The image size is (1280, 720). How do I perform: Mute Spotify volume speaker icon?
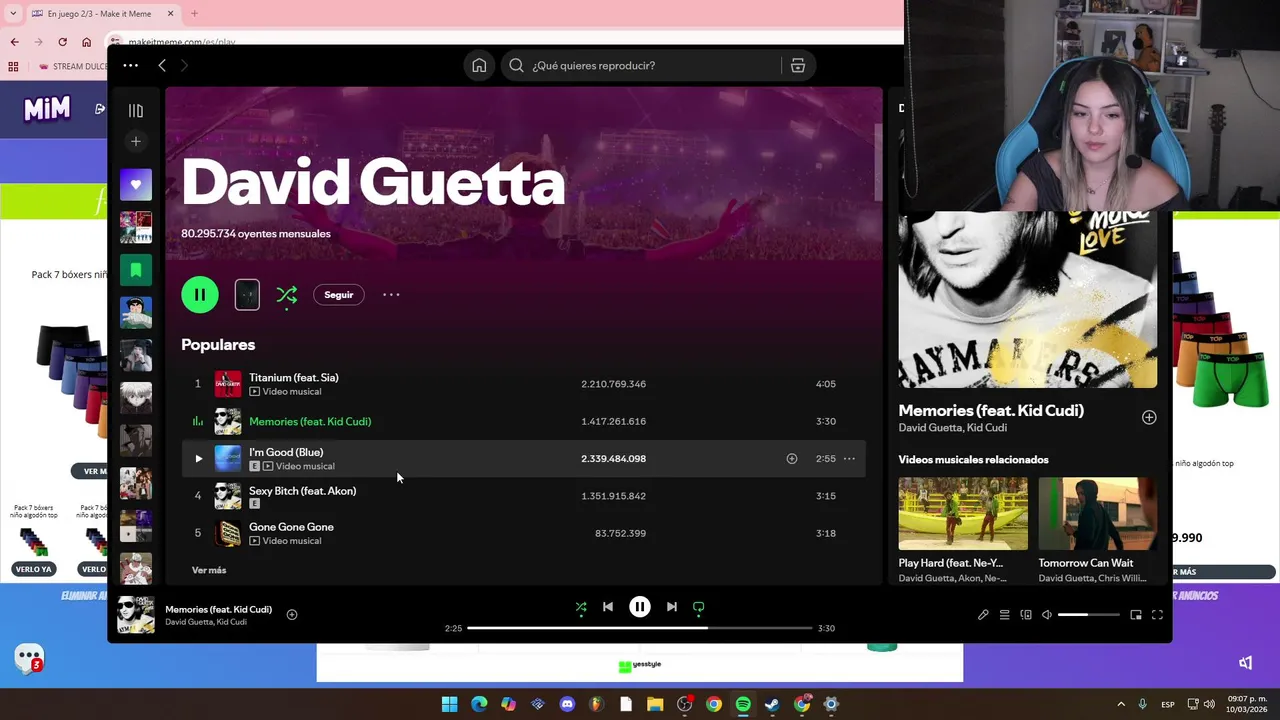point(1047,615)
